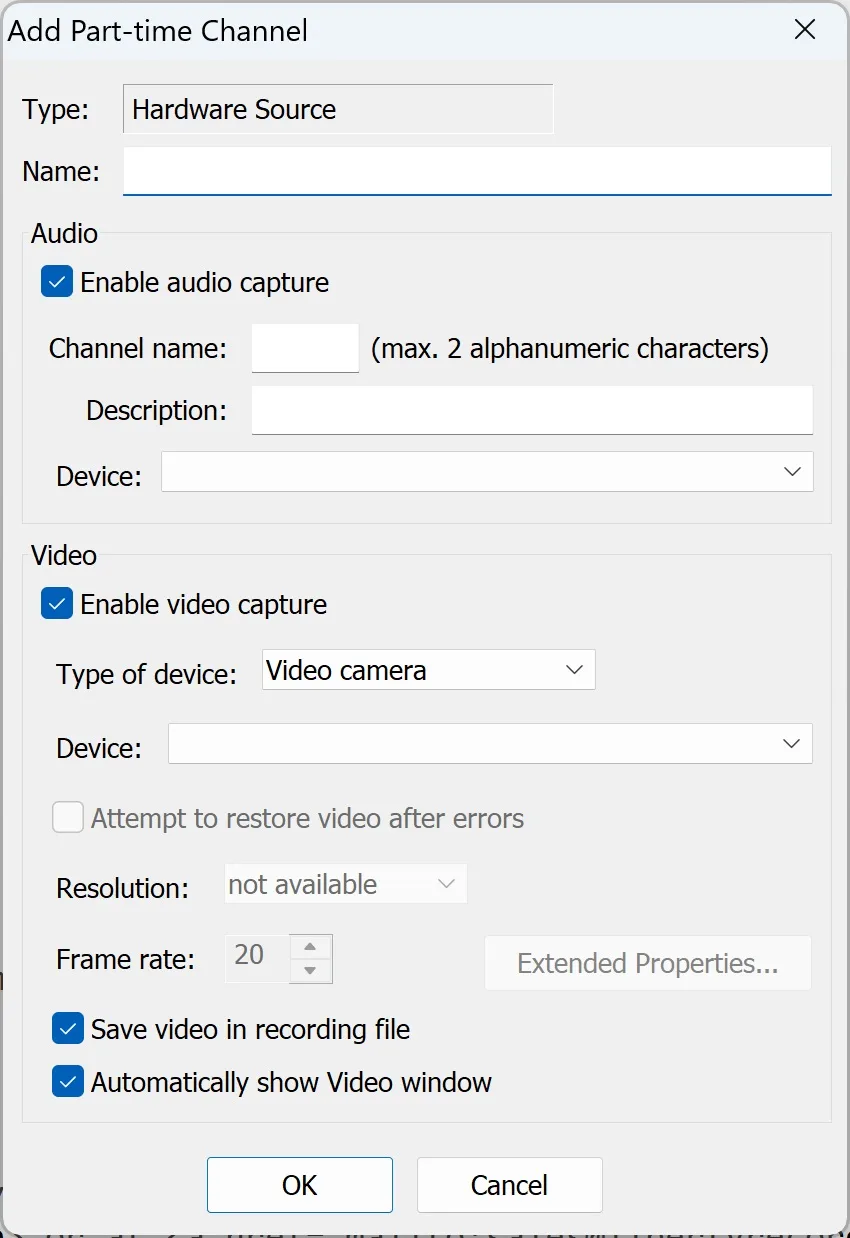Close the Add Part-time Channel dialog
The image size is (850, 1238).
click(x=804, y=30)
